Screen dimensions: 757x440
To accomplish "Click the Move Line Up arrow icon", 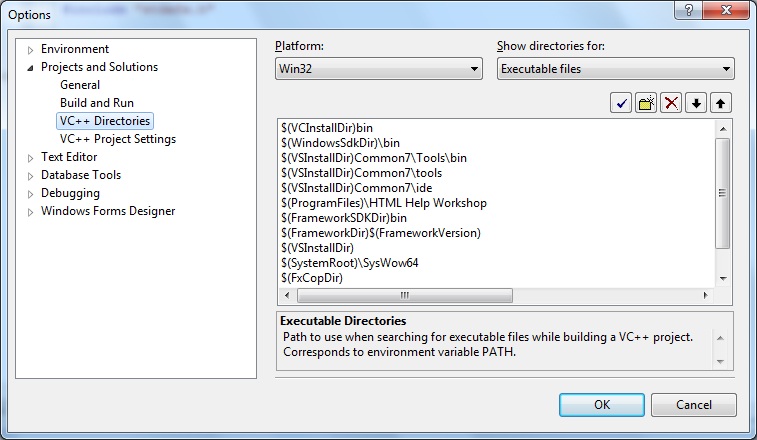I will click(721, 103).
